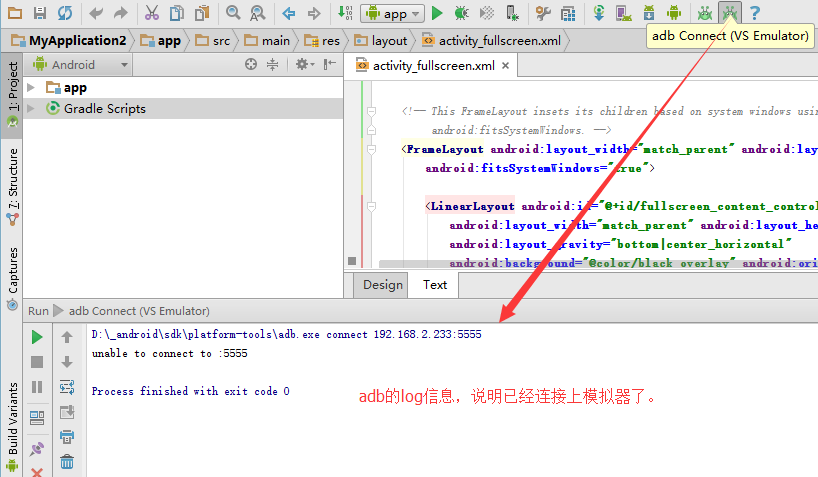Pause output in the Run panel
Viewport: 818px width, 477px height.
37,387
